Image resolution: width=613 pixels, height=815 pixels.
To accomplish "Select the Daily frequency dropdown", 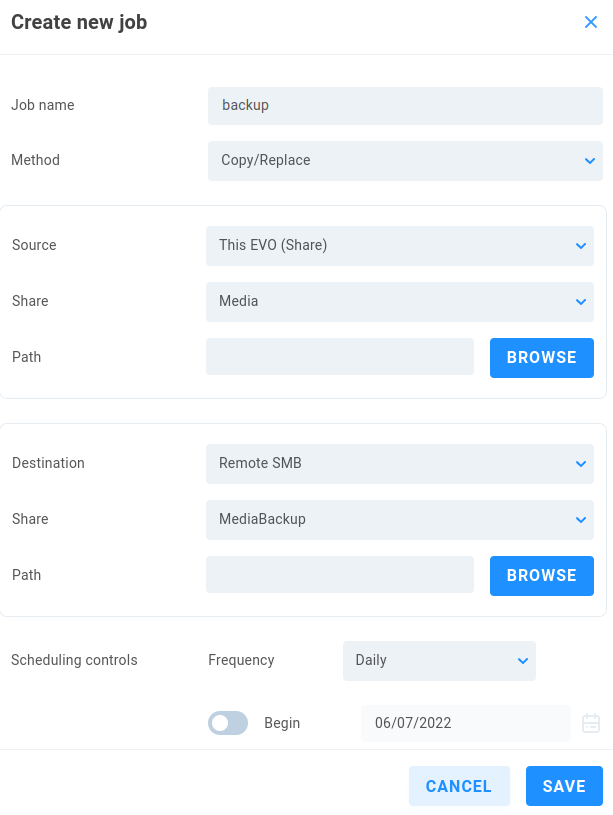I will pyautogui.click(x=439, y=661).
